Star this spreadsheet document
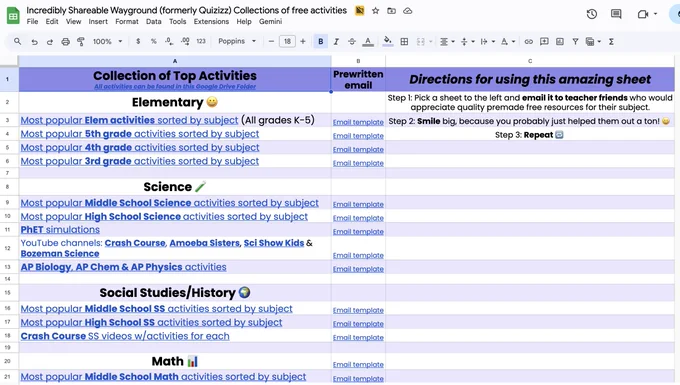The width and height of the screenshot is (680, 385). click(376, 11)
